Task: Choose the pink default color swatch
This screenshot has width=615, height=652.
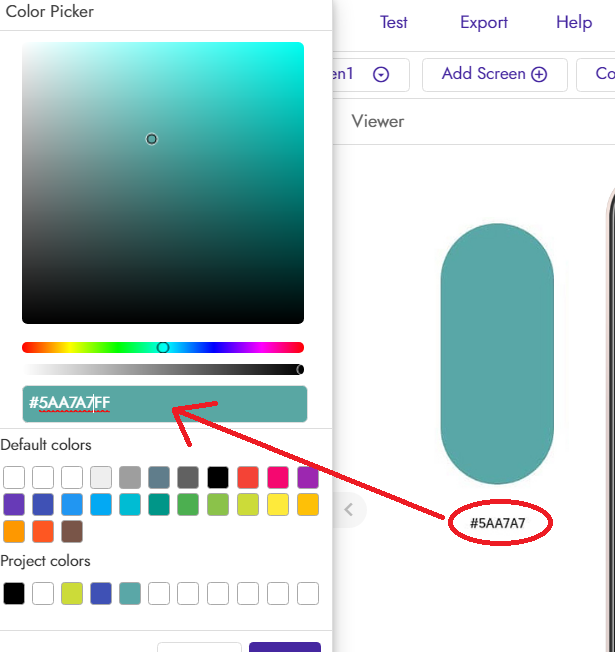Action: point(277,477)
